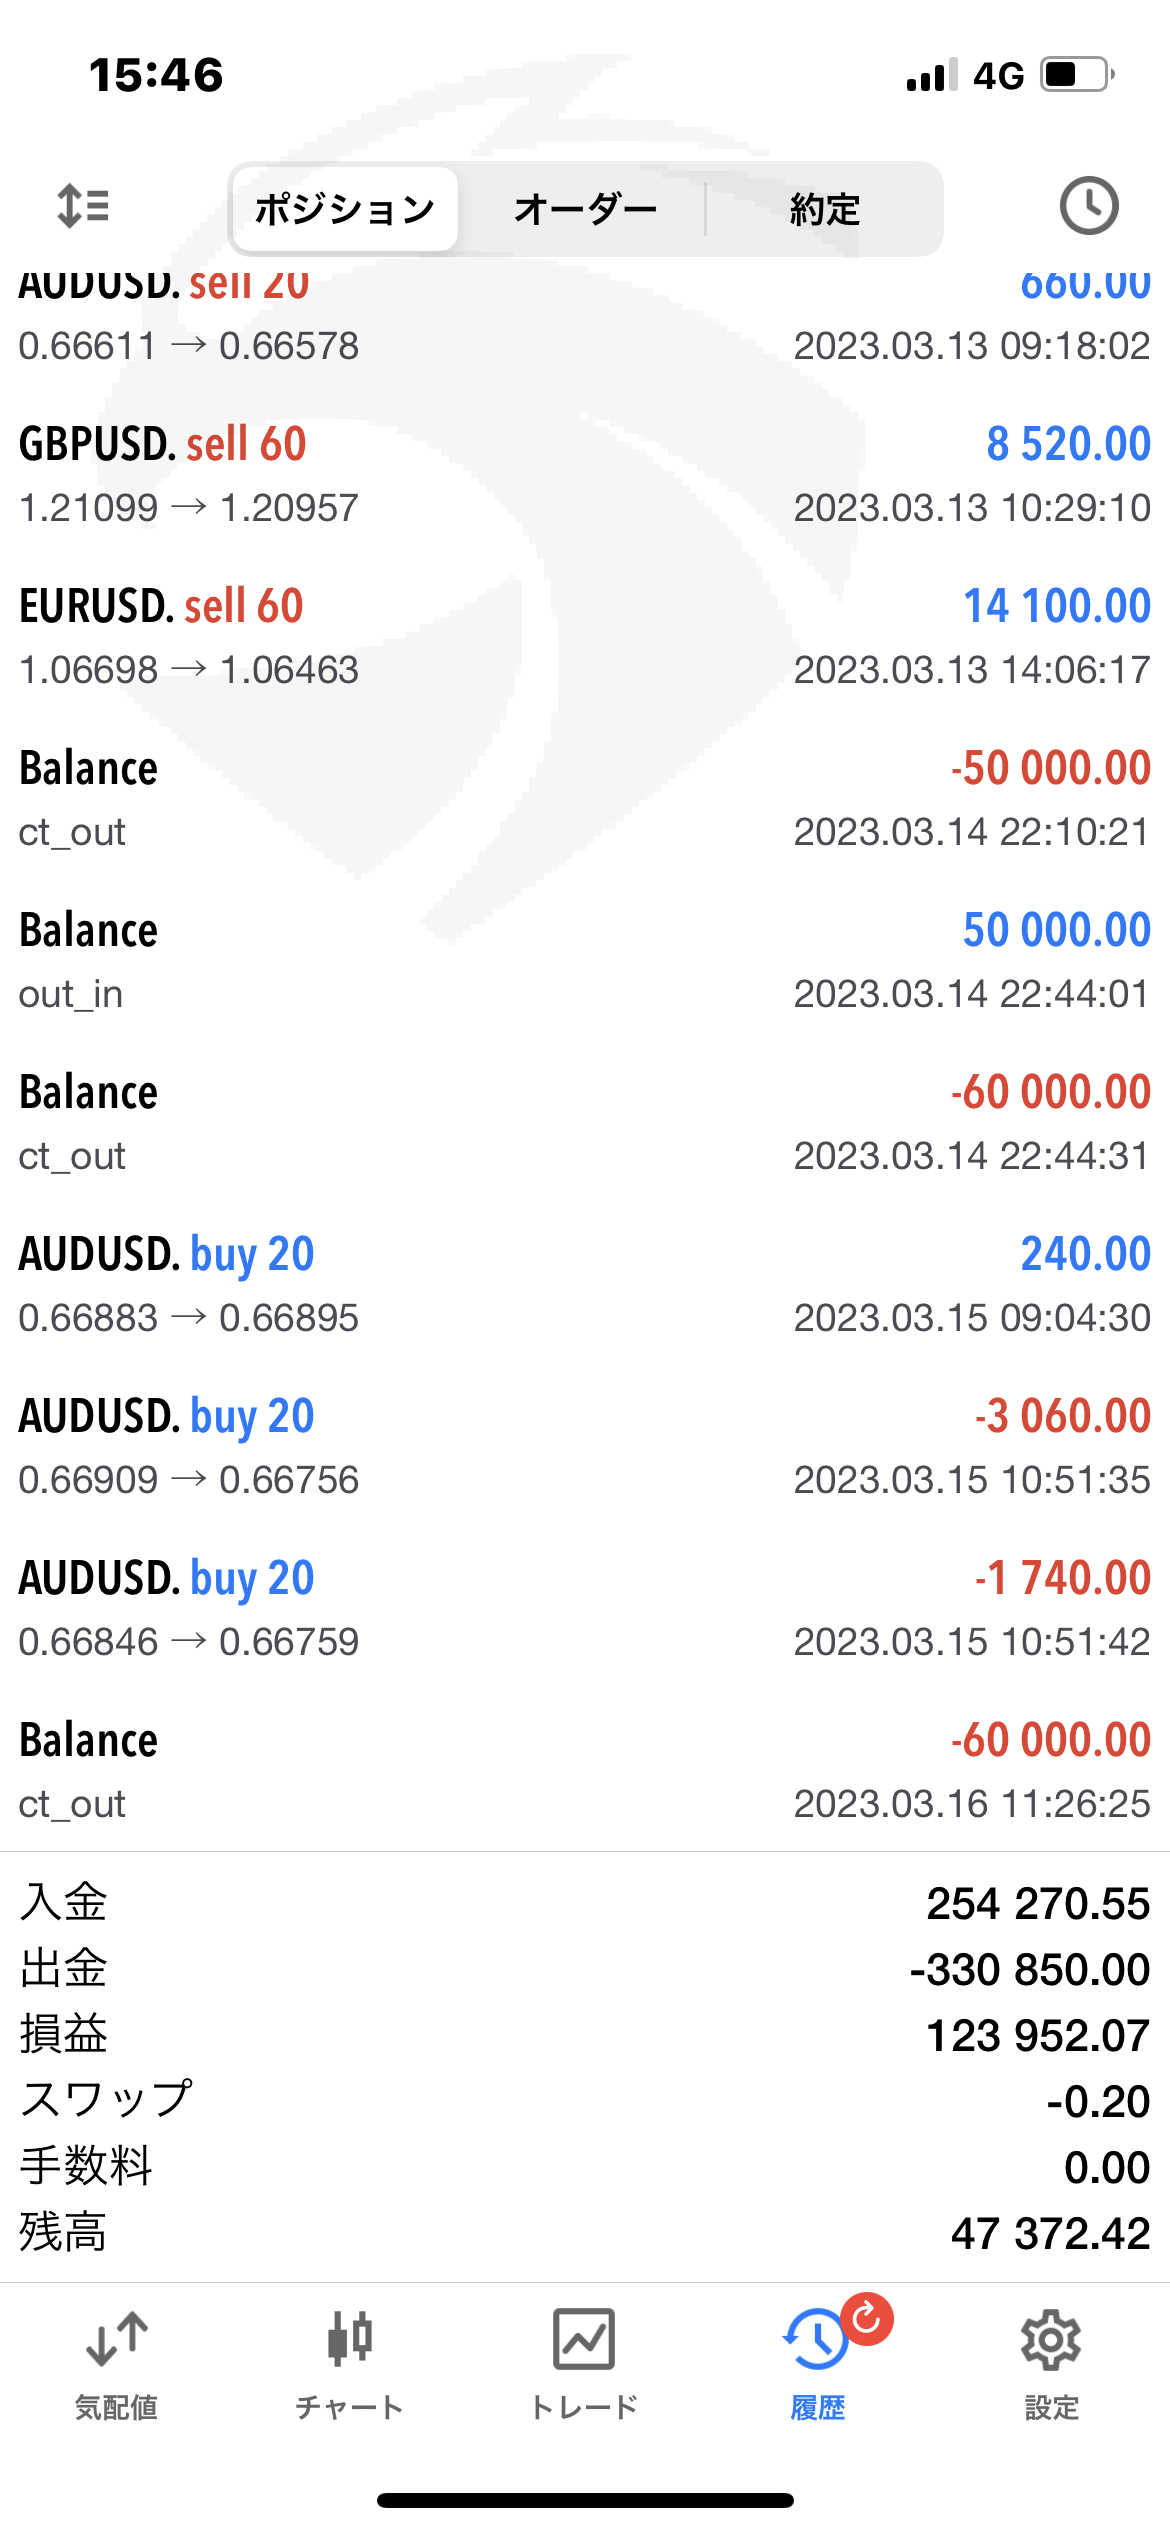Screen dimensions: 1170x2532
Task: Open the 履歴 history tab
Action: [816, 2364]
